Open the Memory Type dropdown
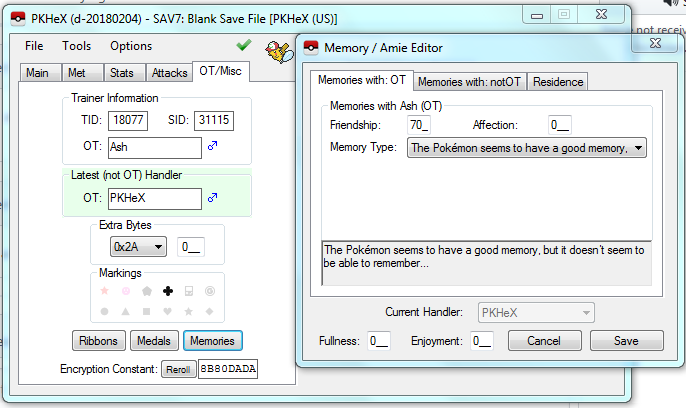686x408 pixels. coord(527,148)
